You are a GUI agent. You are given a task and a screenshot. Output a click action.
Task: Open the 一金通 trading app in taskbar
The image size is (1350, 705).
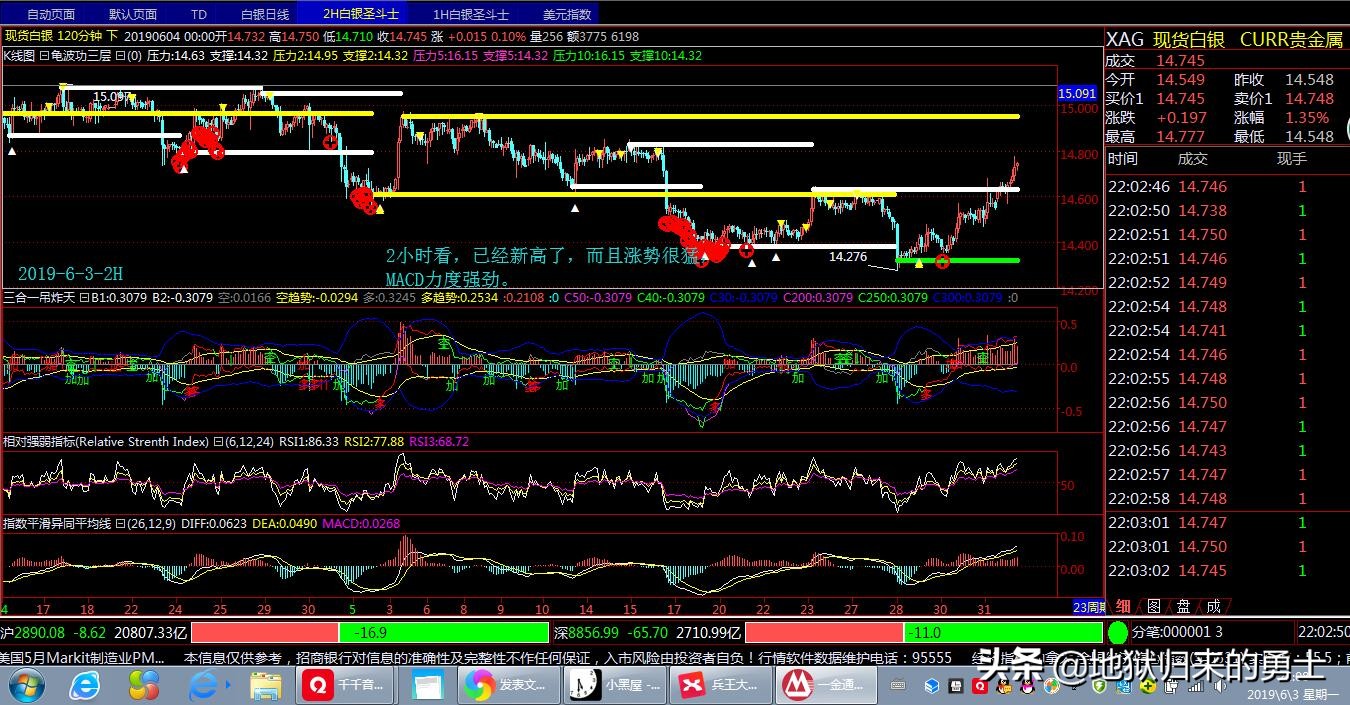(823, 684)
